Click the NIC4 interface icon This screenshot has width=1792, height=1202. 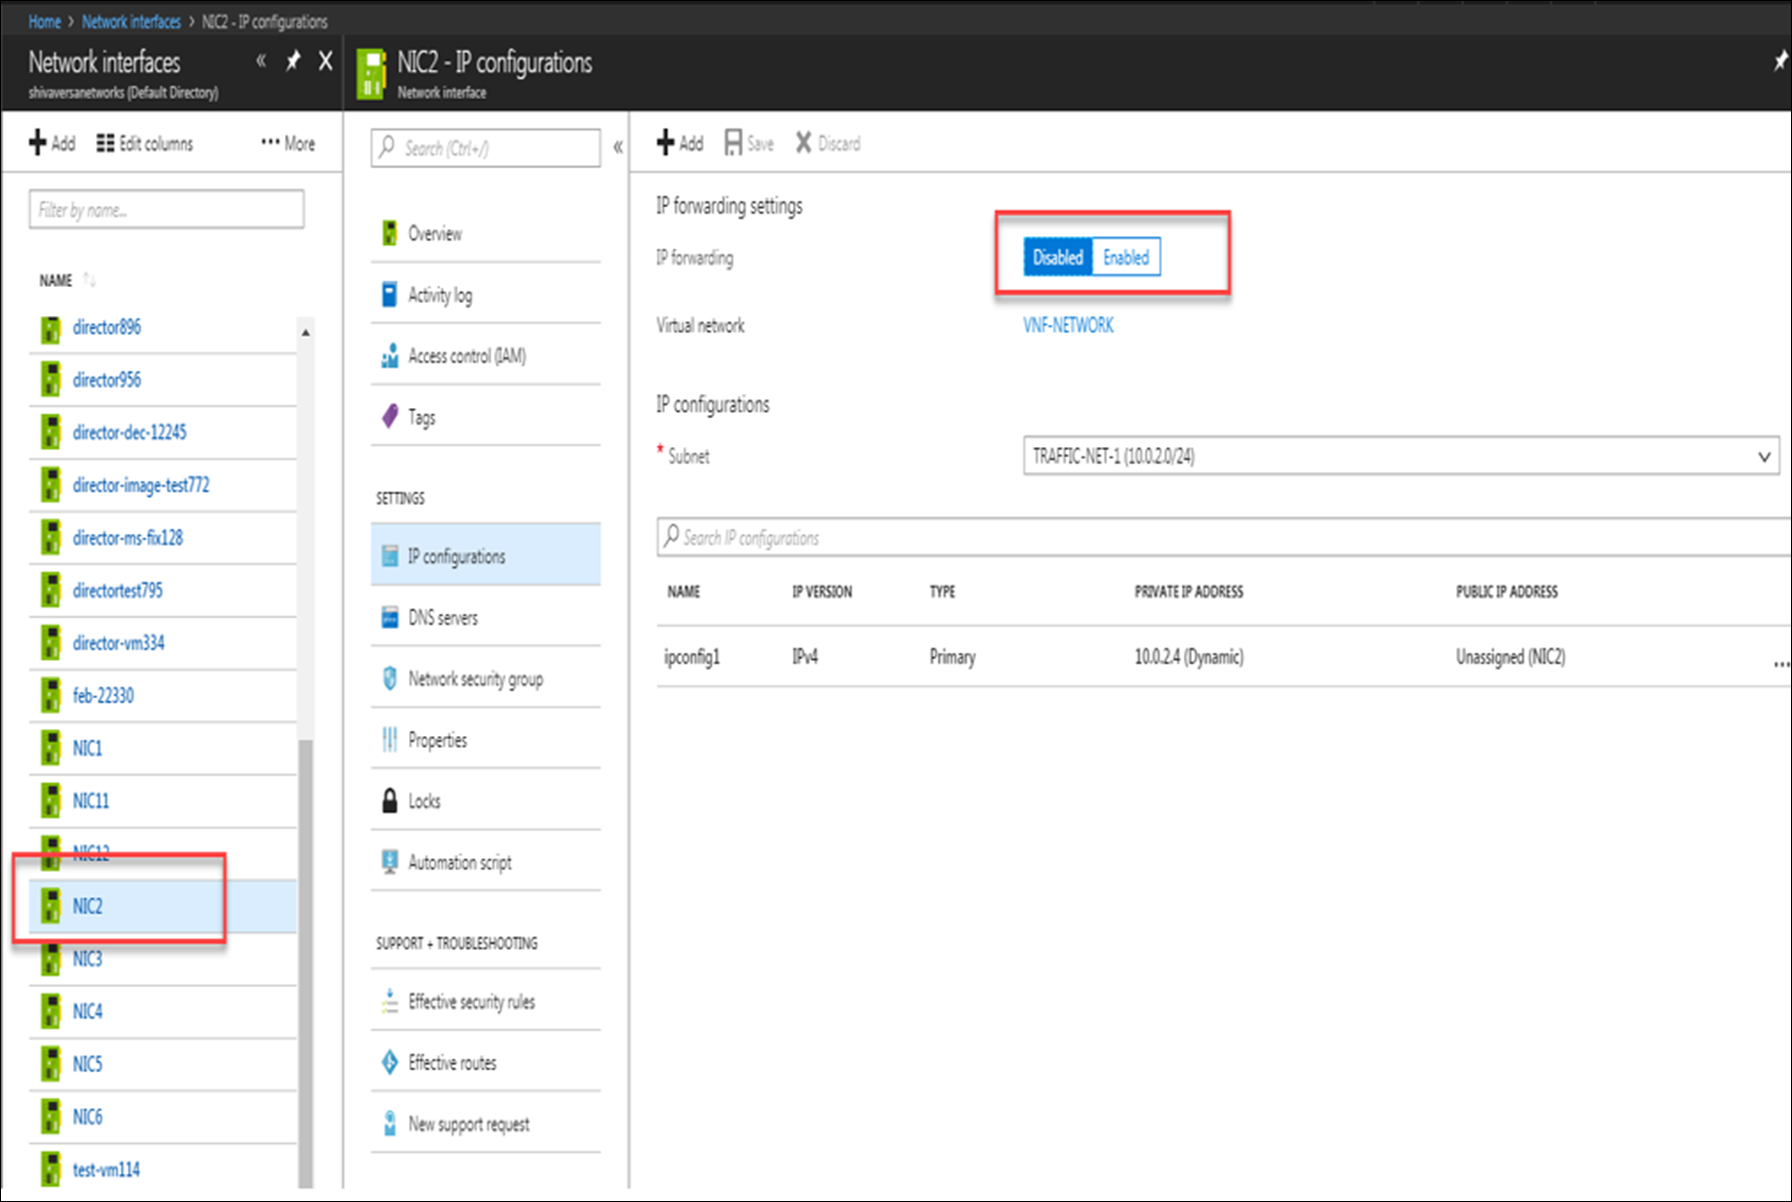[x=50, y=1011]
